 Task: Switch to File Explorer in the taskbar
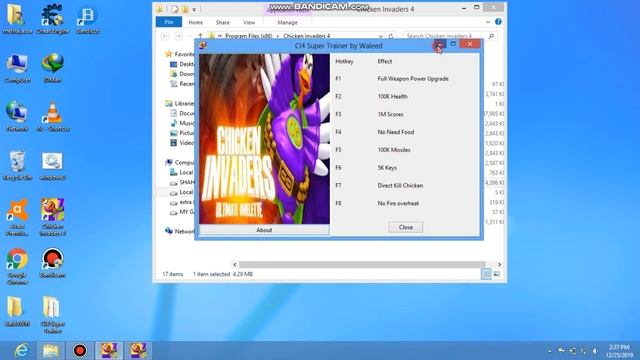coord(51,351)
